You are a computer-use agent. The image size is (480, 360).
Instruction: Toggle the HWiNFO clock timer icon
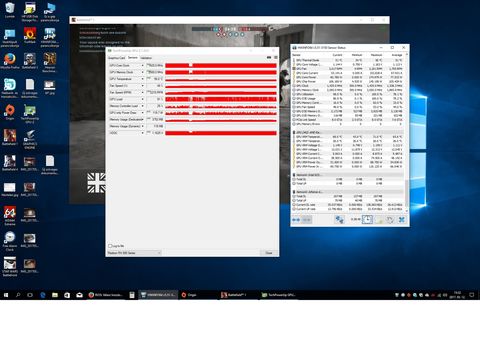367,219
